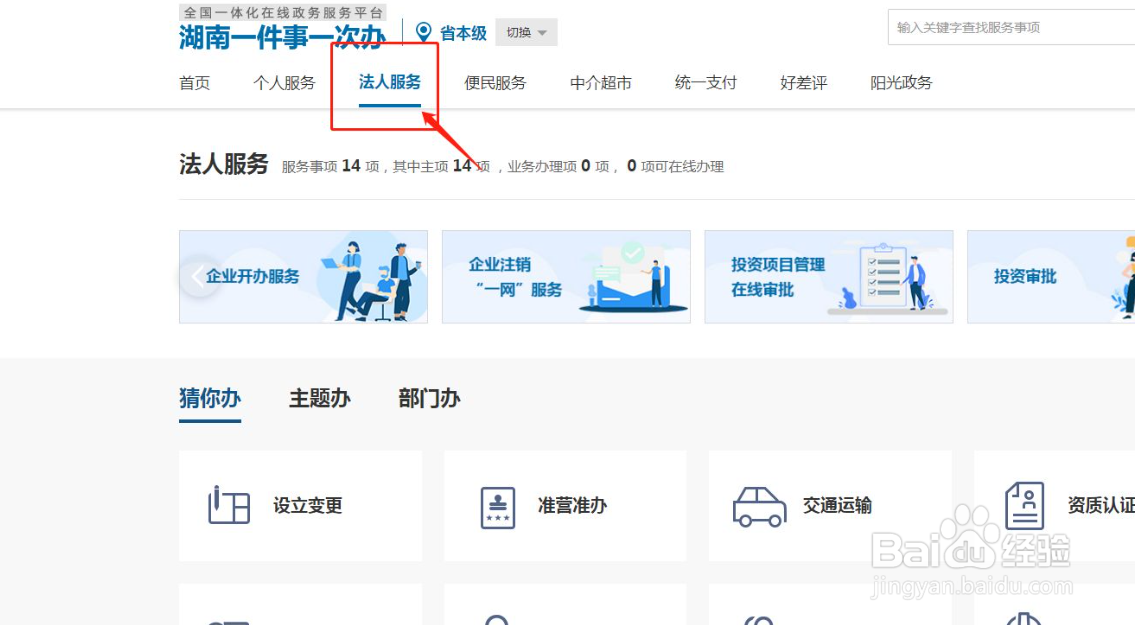
Task: Click the 省本级 region text
Action: tap(463, 33)
